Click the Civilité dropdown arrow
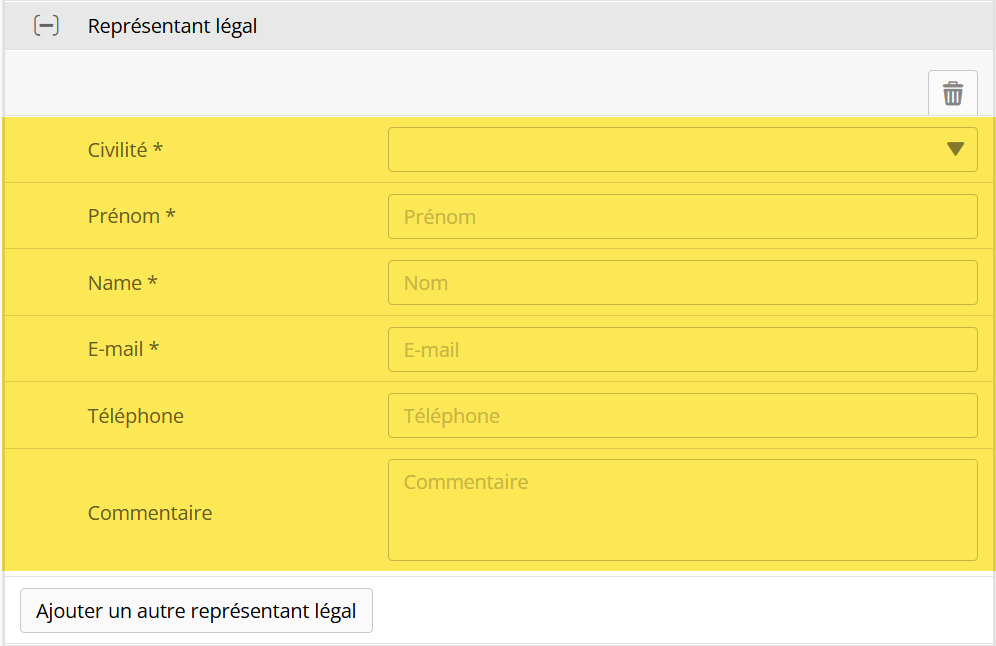The image size is (996, 646). click(955, 150)
